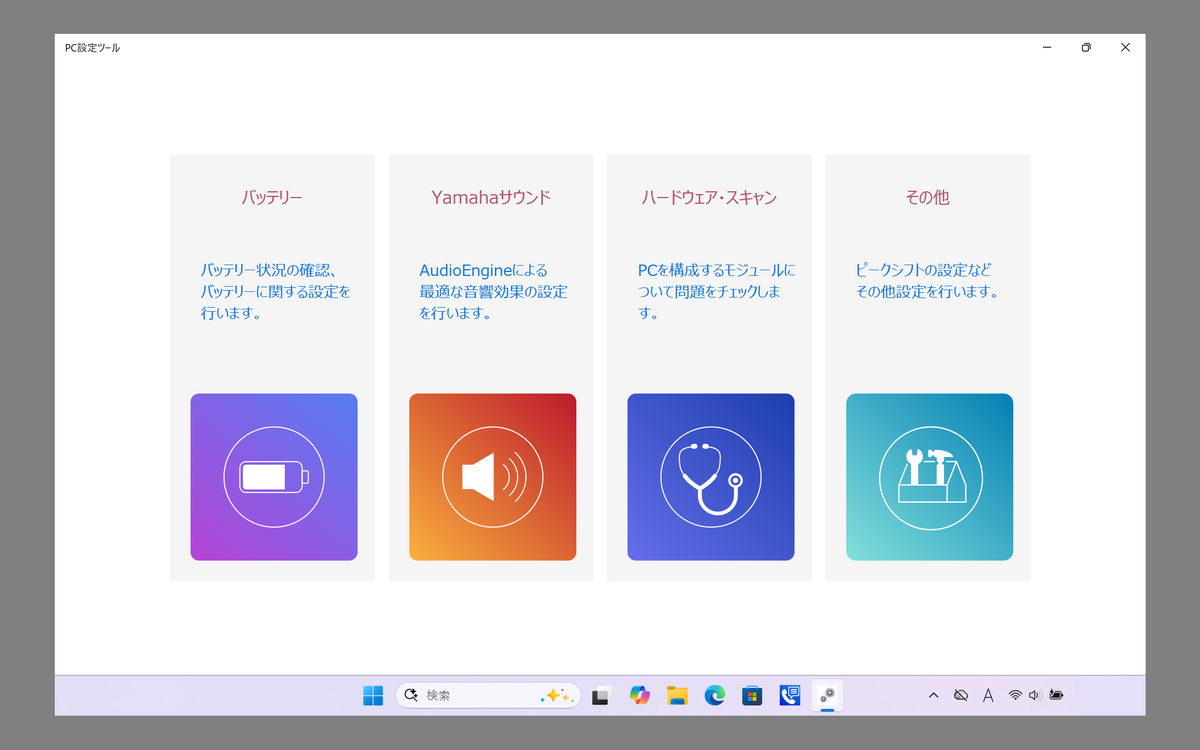Image resolution: width=1200 pixels, height=750 pixels.
Task: Click the taskbar 検索 search box
Action: (x=488, y=695)
